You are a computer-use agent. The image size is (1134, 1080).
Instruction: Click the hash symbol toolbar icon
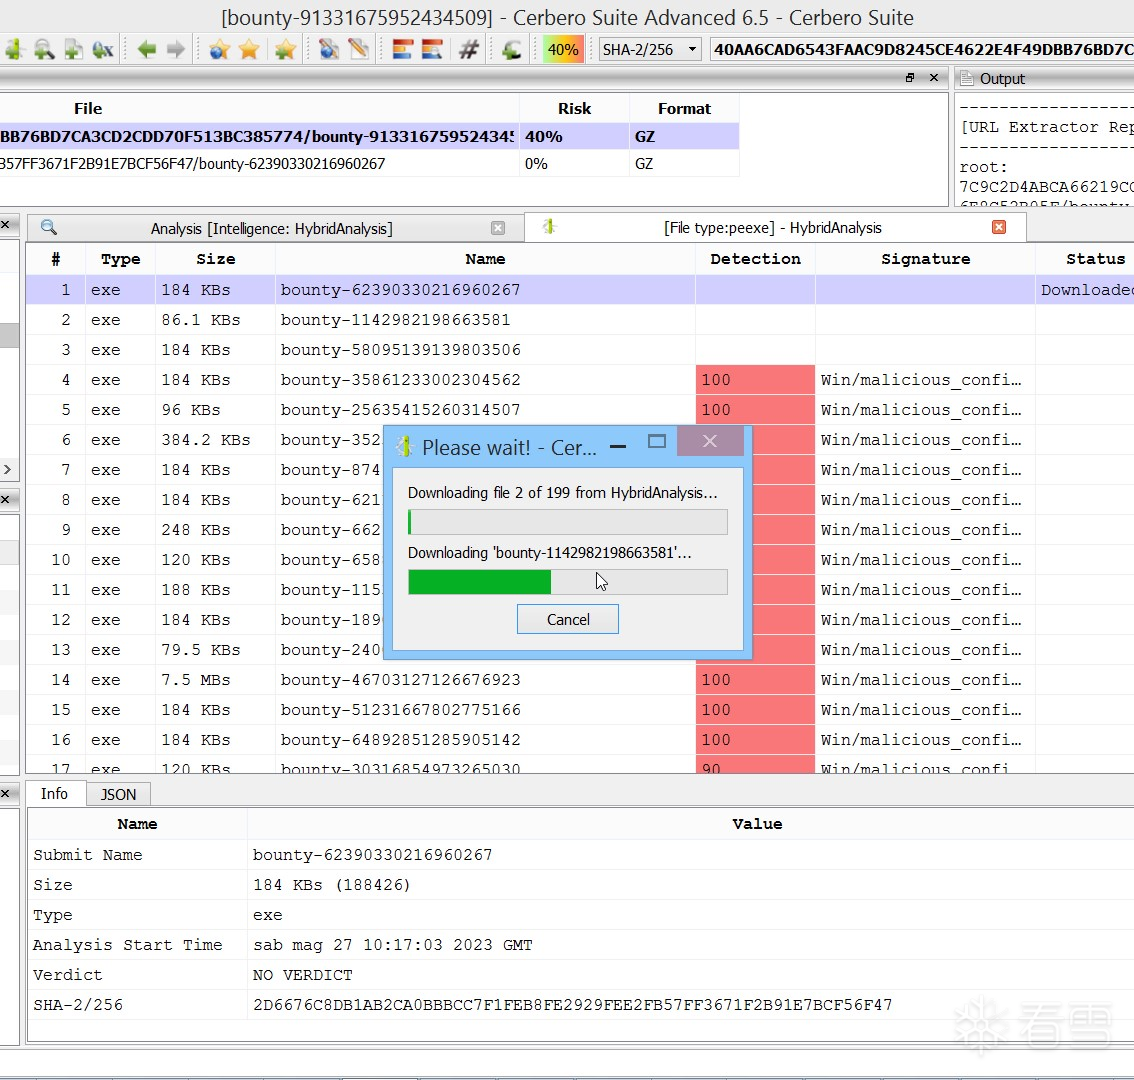tap(469, 49)
